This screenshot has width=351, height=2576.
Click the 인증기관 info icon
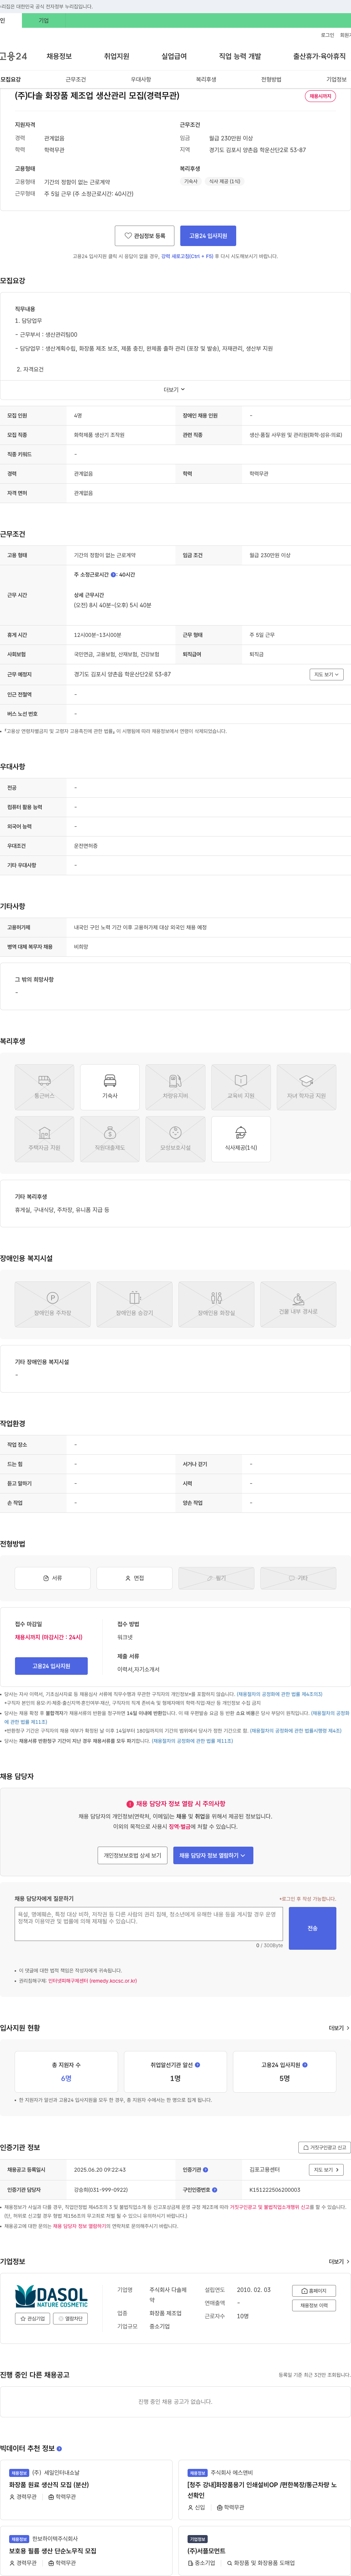point(205,2170)
